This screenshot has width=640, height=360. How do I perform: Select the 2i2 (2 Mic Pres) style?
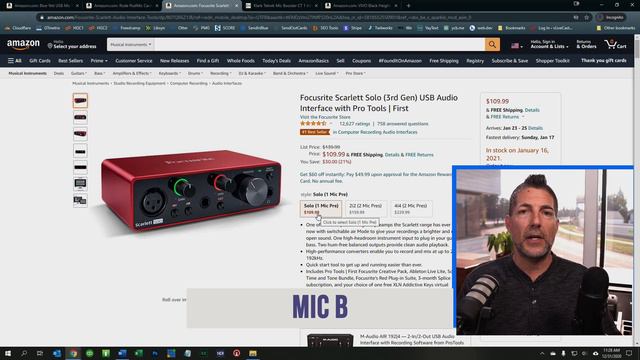366,209
